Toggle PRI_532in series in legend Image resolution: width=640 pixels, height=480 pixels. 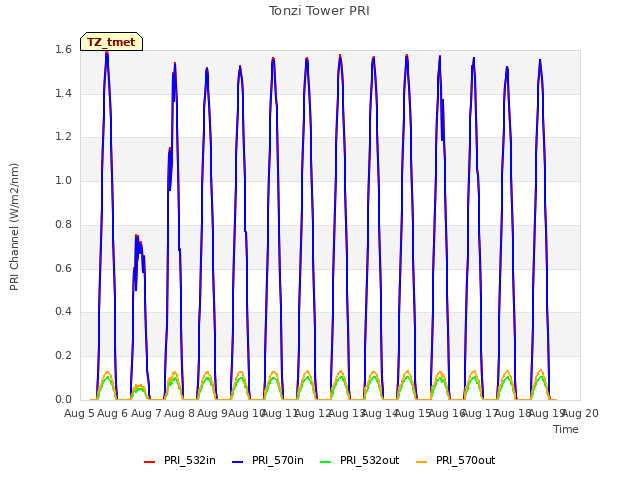pos(180,460)
